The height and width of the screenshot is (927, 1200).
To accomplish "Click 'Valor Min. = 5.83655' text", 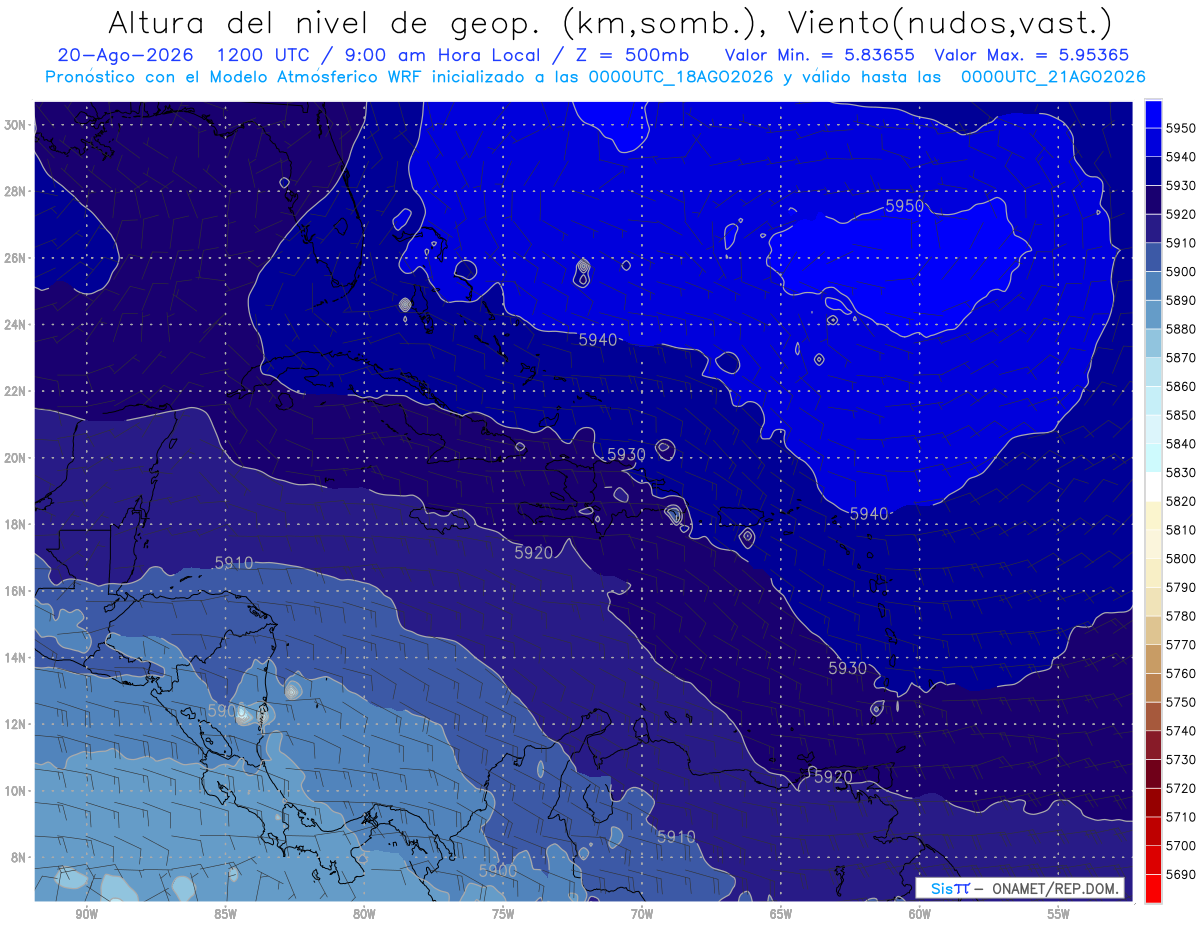I will 820,55.
